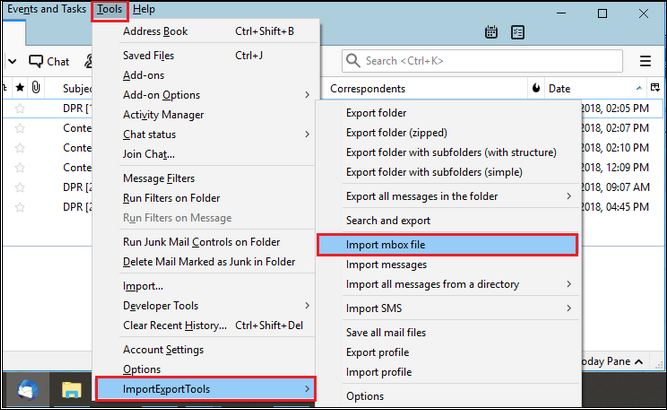The width and height of the screenshot is (667, 410).
Task: Open Message Filters
Action: [206, 178]
